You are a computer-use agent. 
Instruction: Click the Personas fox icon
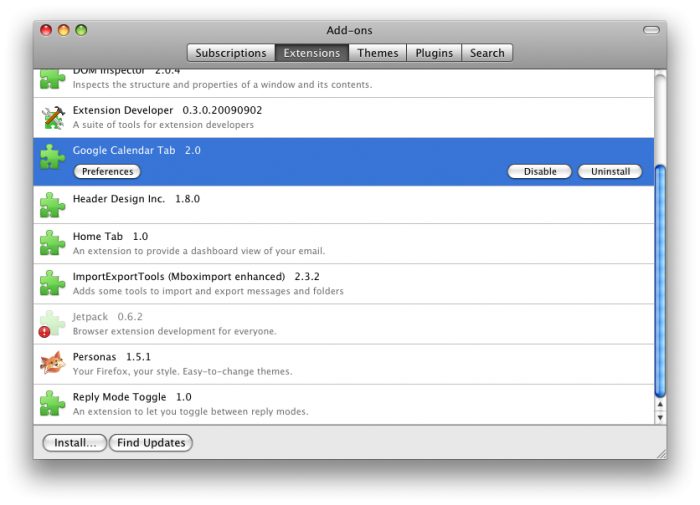click(x=53, y=363)
